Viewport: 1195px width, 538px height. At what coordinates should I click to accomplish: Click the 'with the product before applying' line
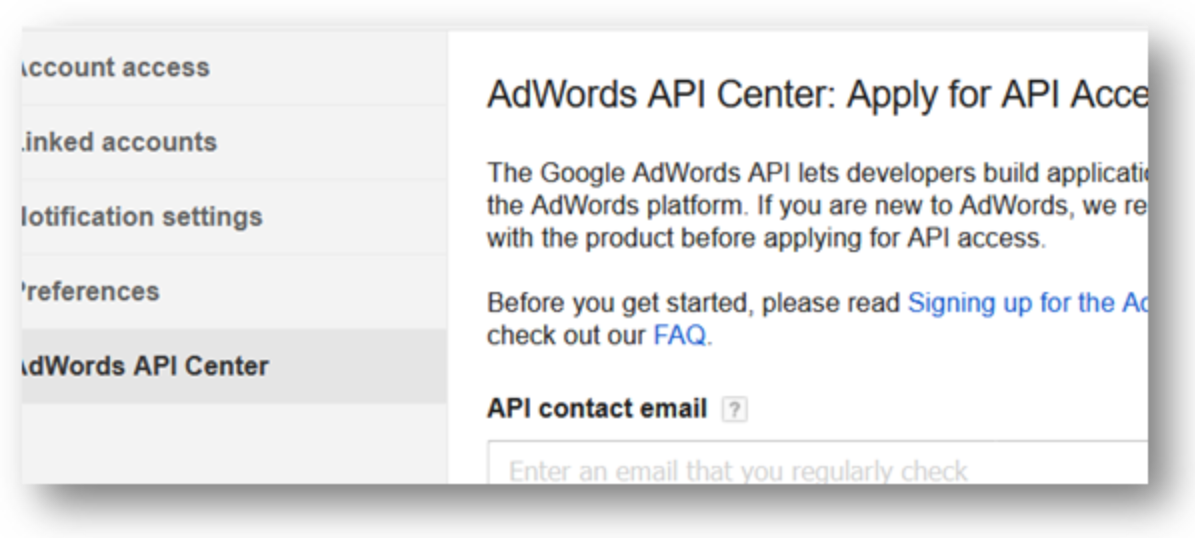[x=767, y=239]
